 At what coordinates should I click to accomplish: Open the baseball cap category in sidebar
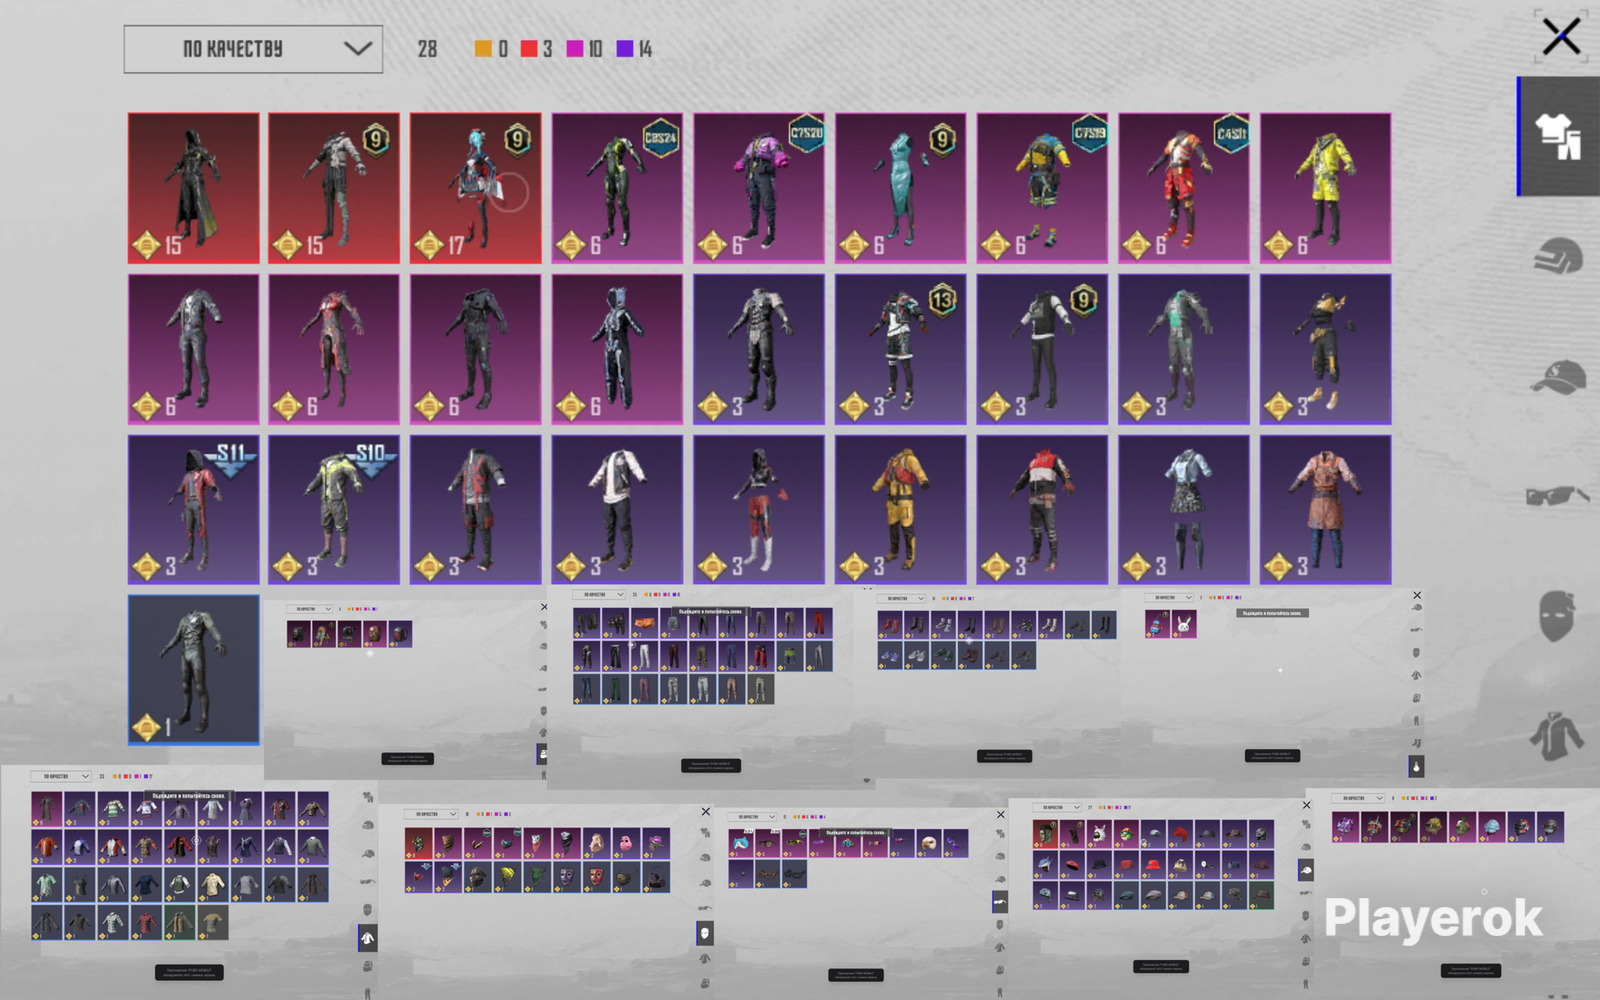click(1558, 377)
